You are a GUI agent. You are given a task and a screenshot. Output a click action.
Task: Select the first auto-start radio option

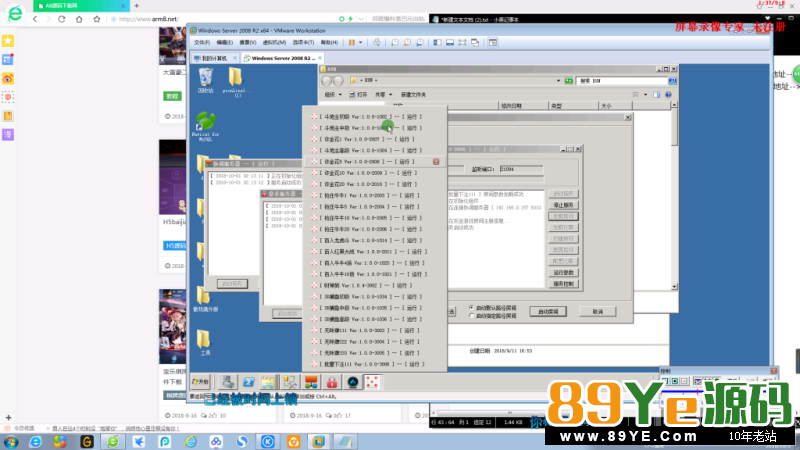coord(471,308)
